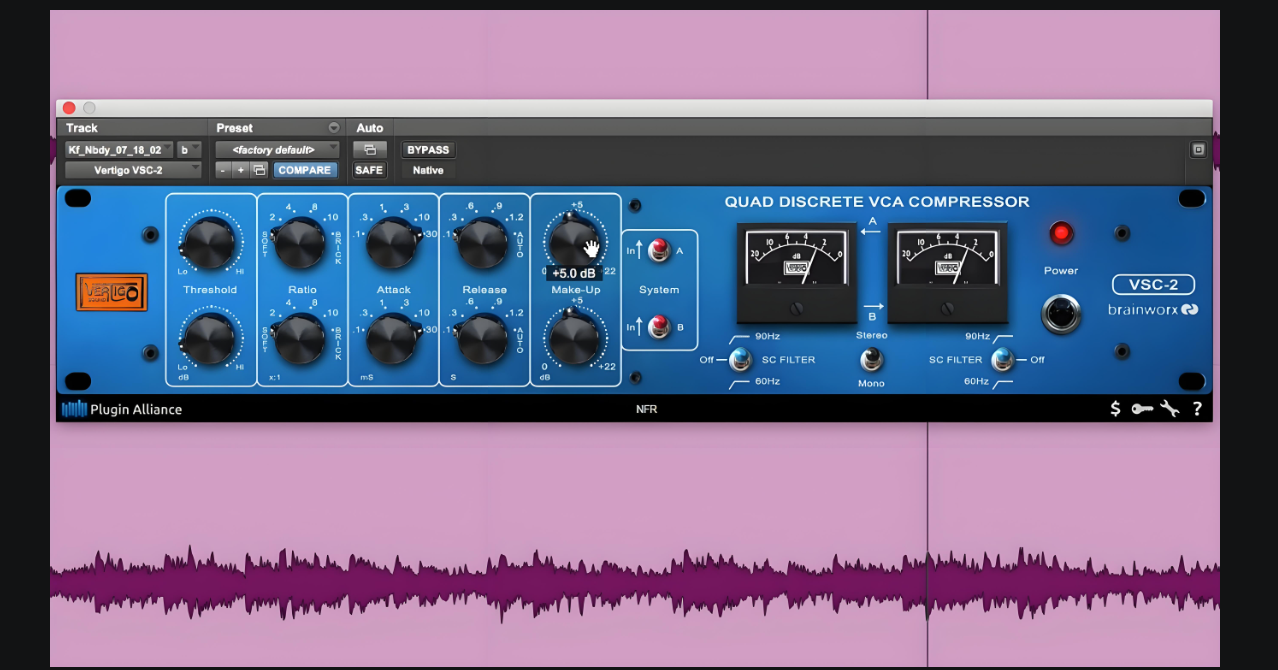The width and height of the screenshot is (1278, 670).
Task: Click the red power indicator lamp
Action: pos(1061,234)
